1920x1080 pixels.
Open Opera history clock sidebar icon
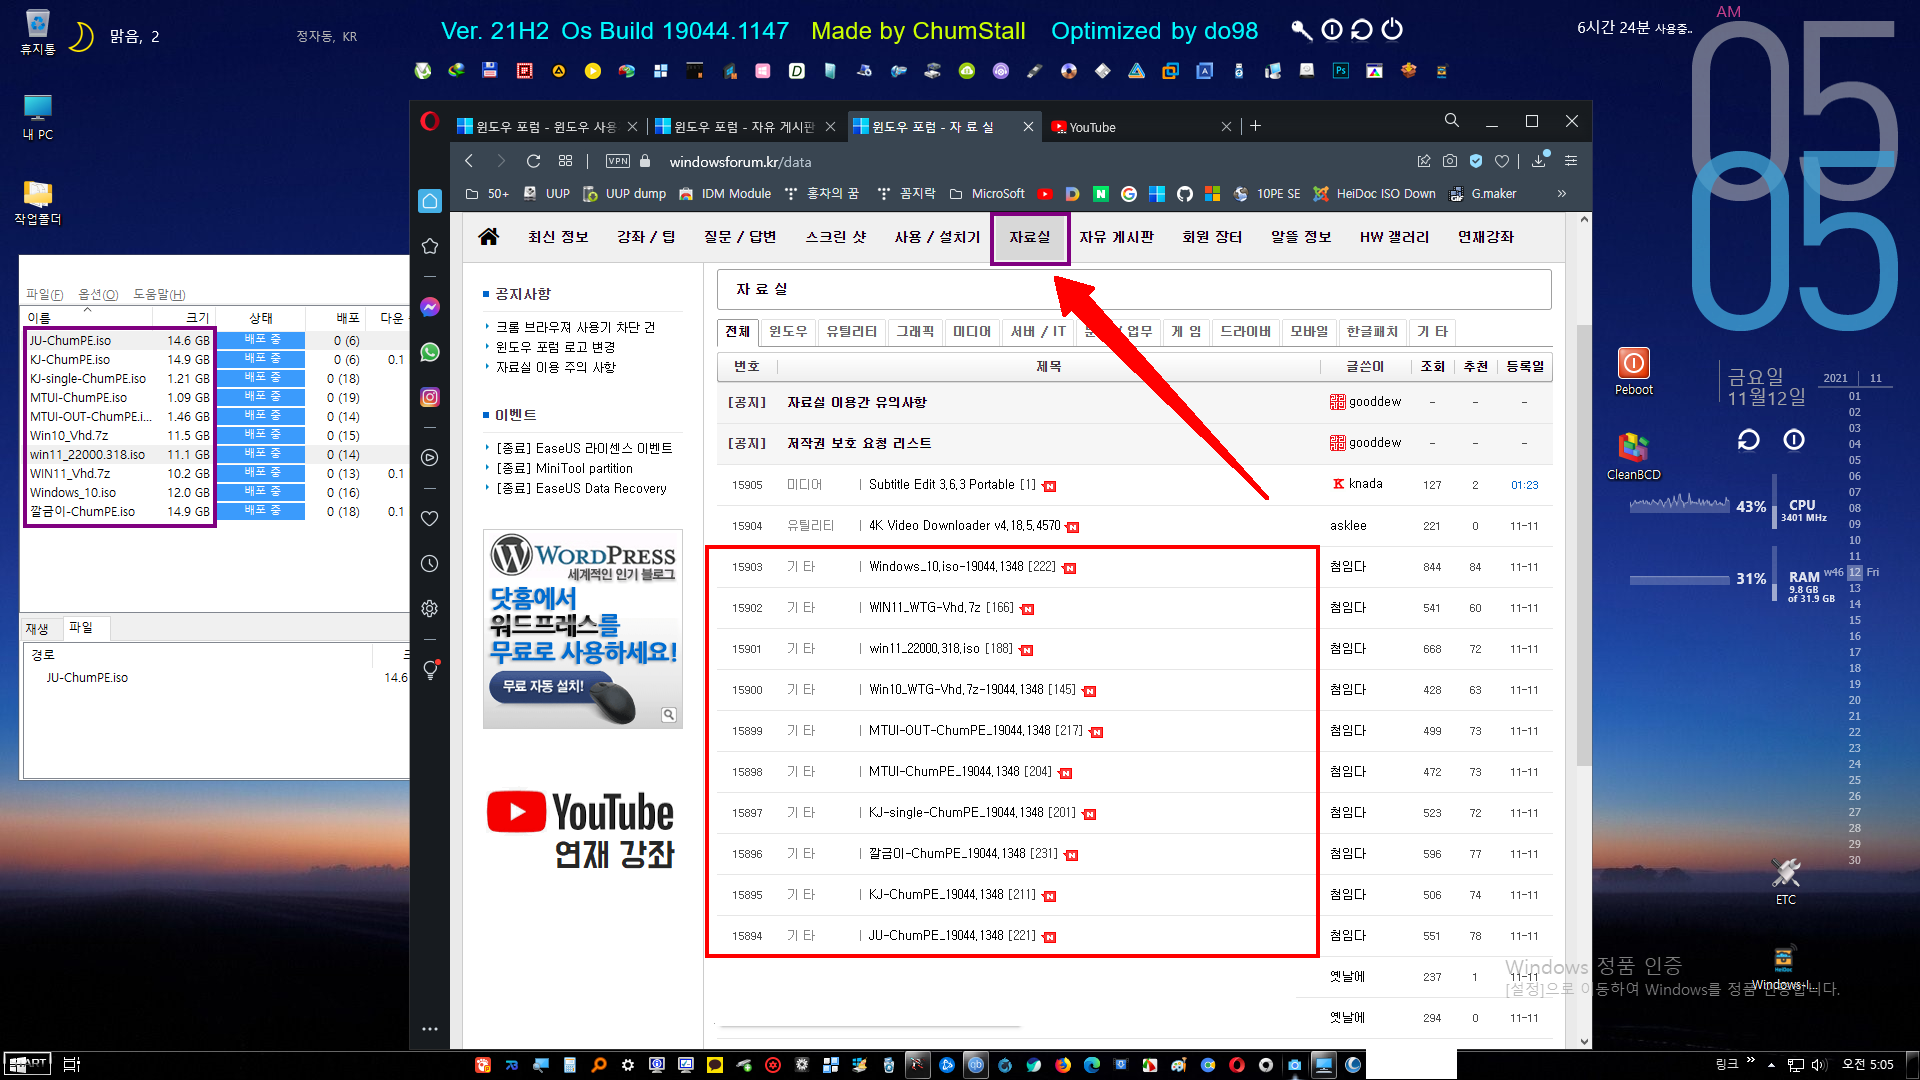430,563
